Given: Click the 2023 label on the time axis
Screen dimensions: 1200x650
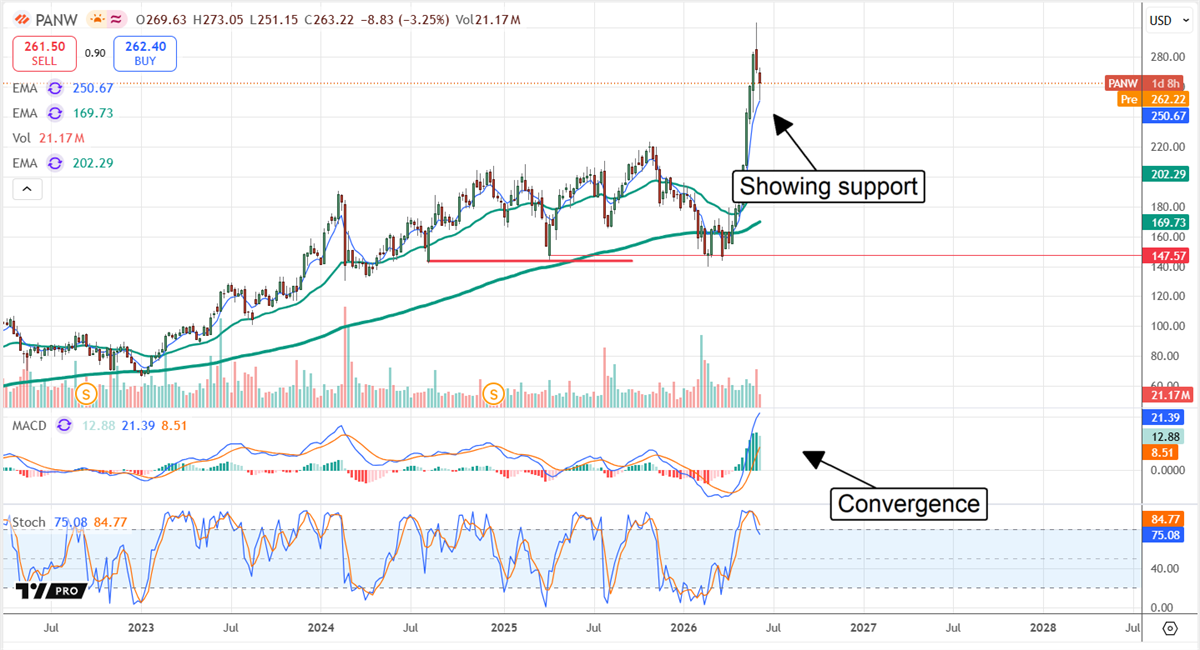Looking at the screenshot, I should point(141,628).
